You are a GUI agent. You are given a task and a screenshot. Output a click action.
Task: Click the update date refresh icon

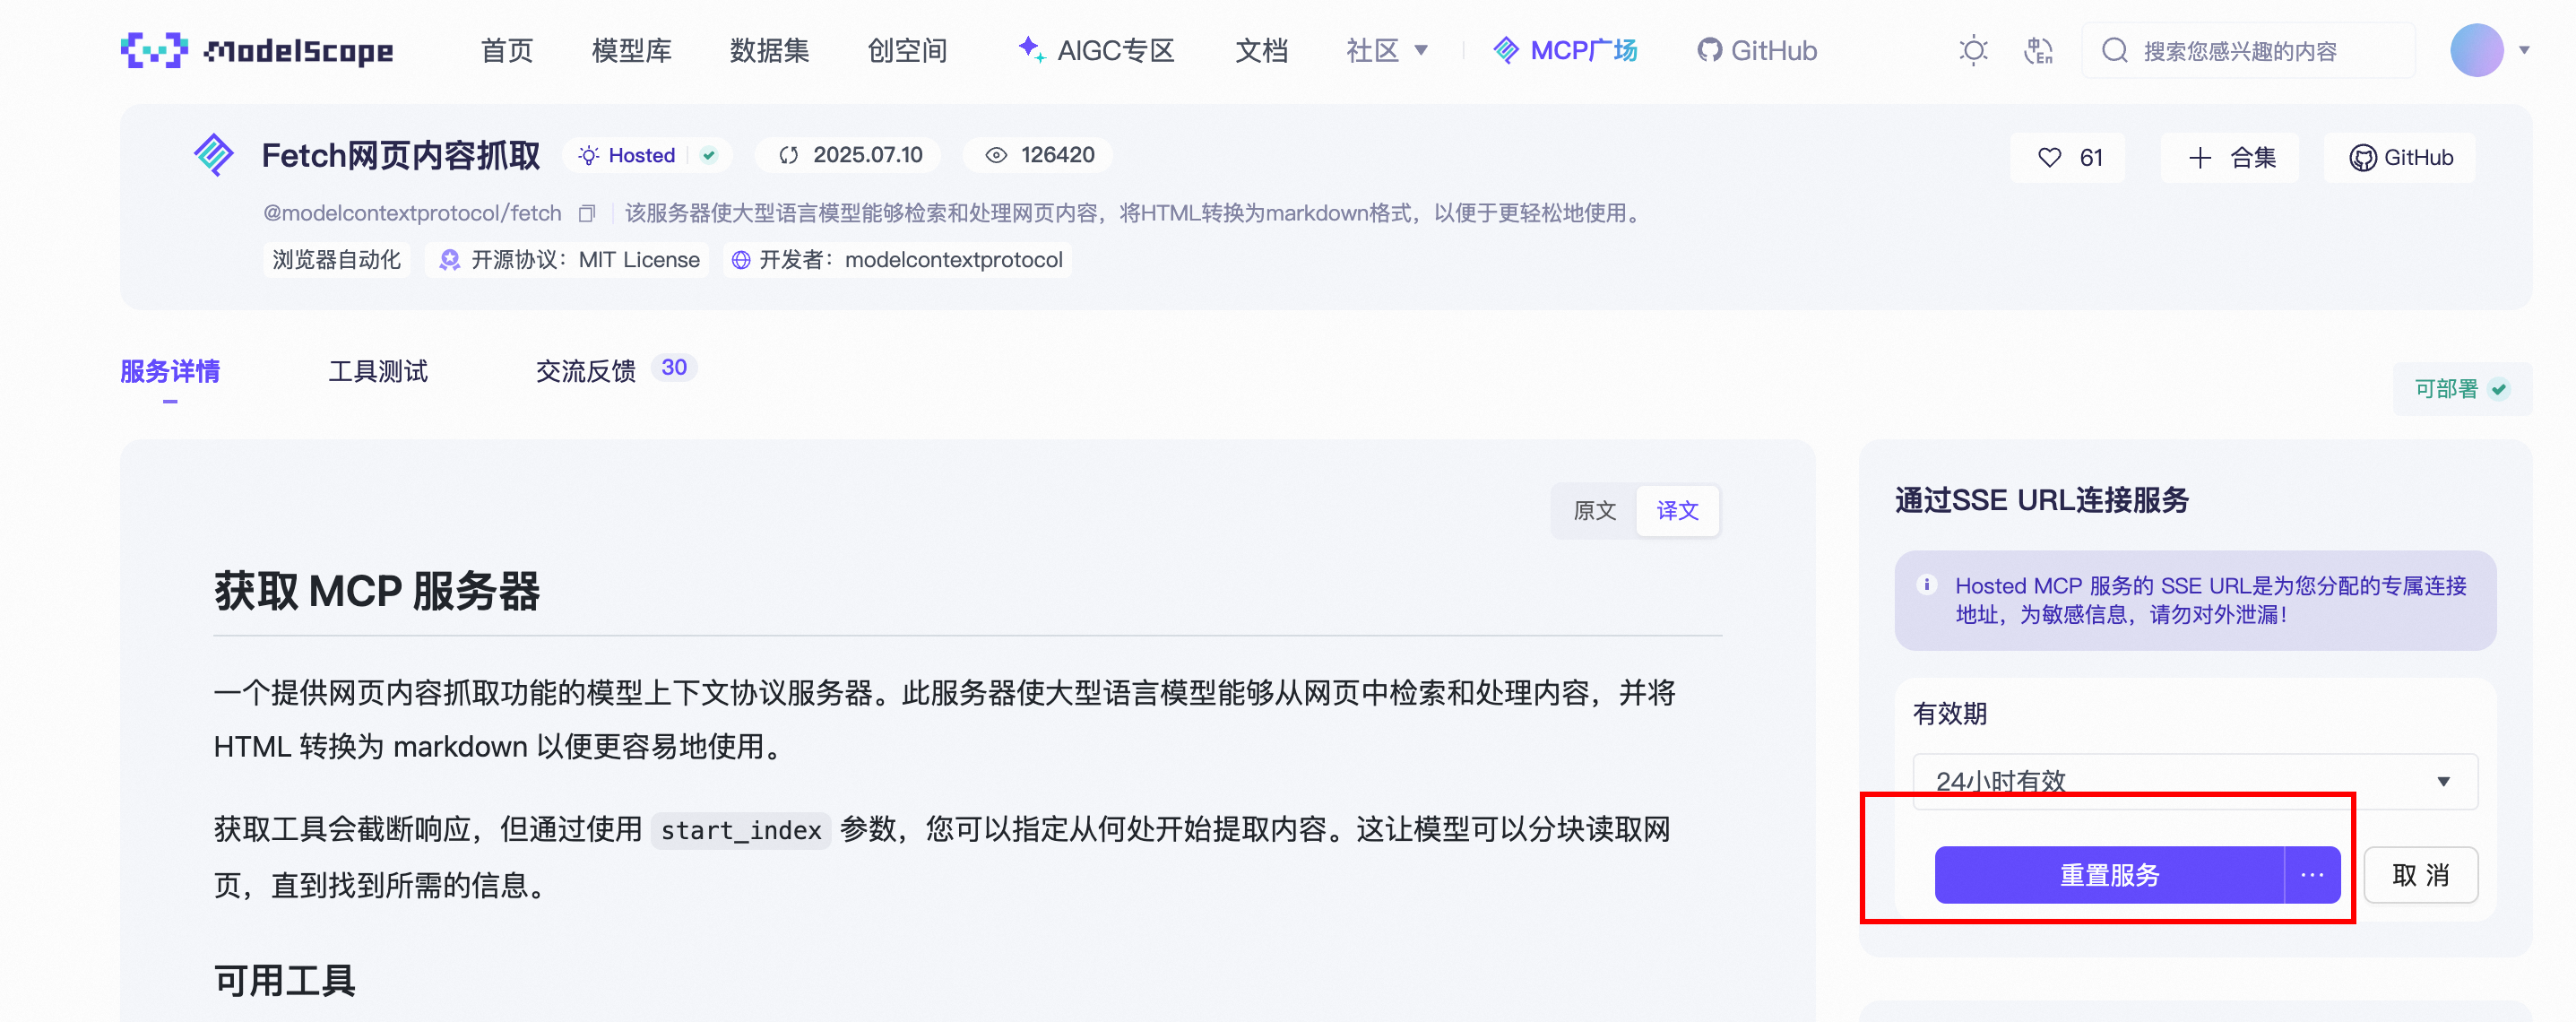[x=789, y=155]
